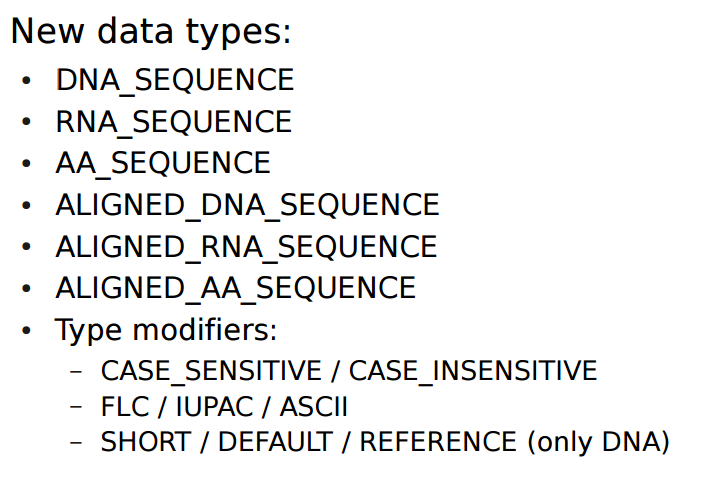This screenshot has width=719, height=489.
Task: Click the ALIGNED_DNA_SEQUENCE bullet text
Action: click(247, 205)
